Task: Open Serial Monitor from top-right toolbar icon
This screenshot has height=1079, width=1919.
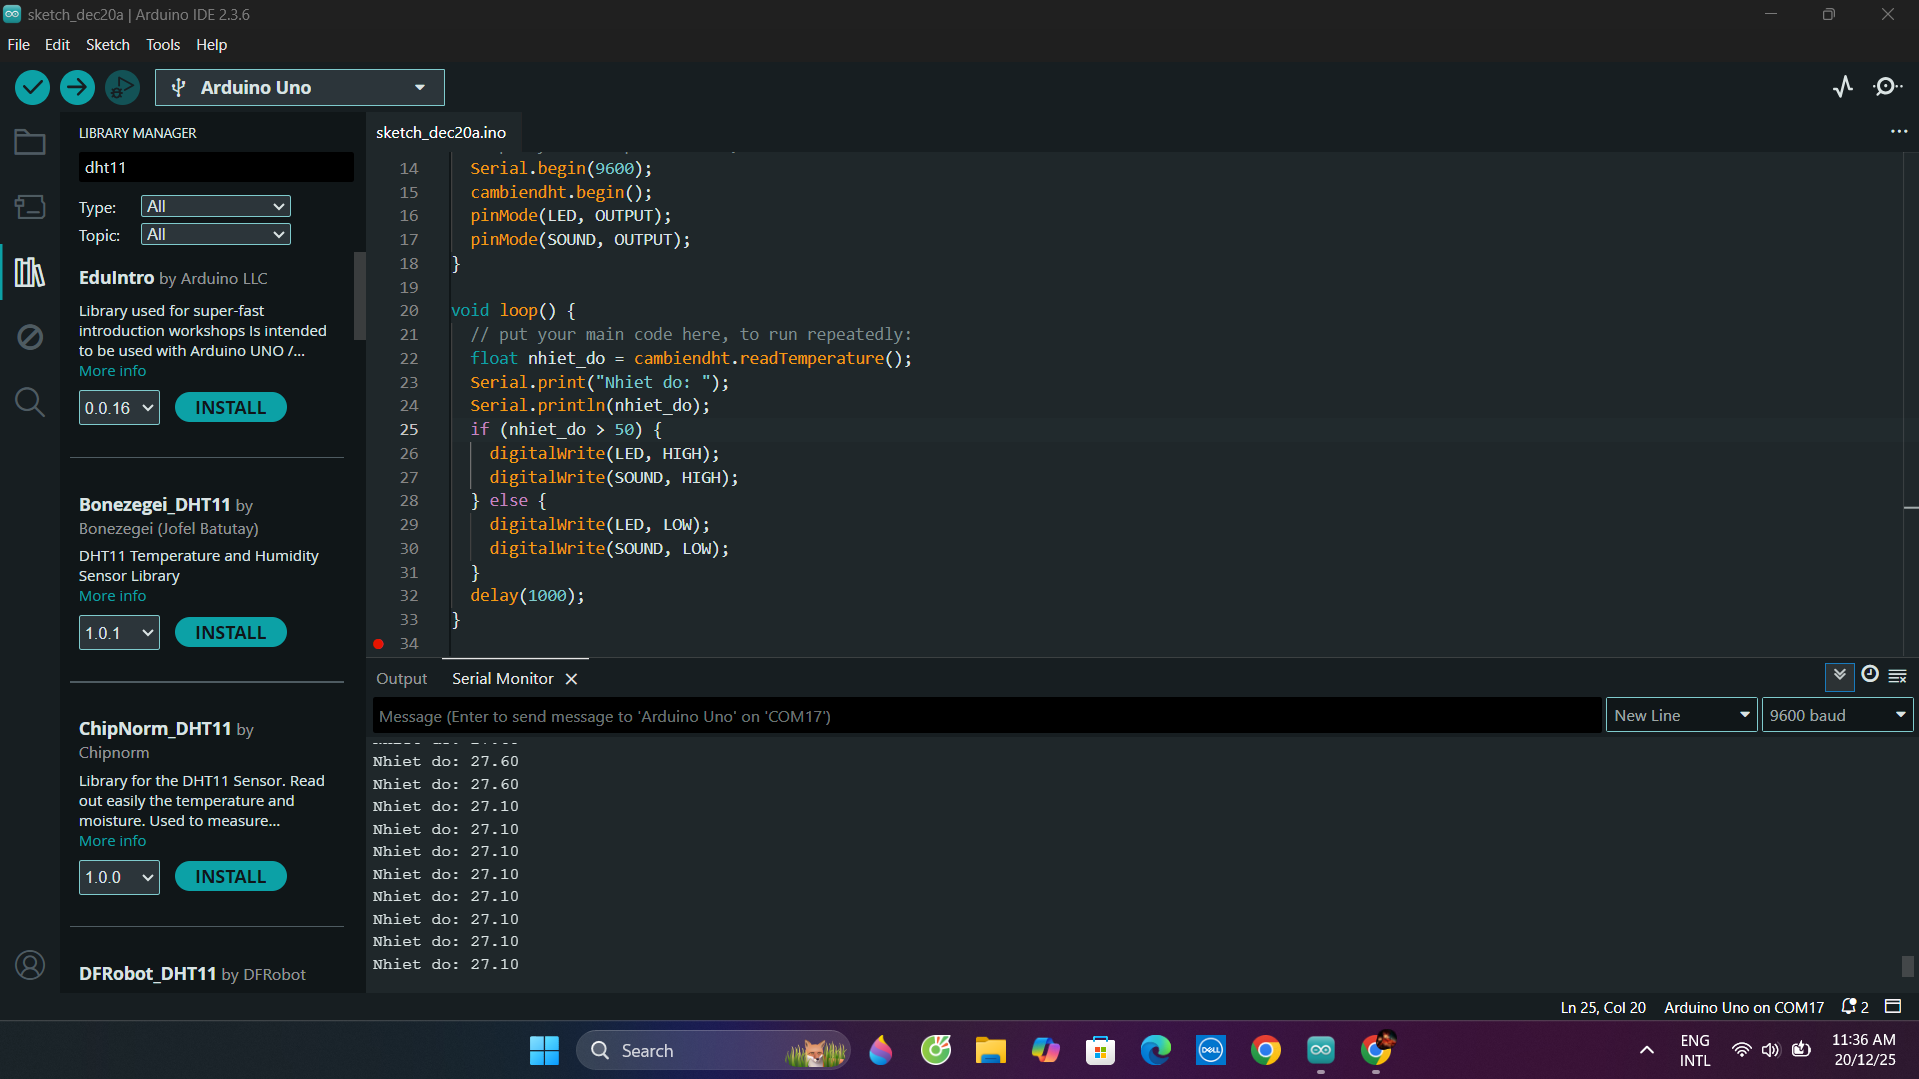Action: (1887, 87)
